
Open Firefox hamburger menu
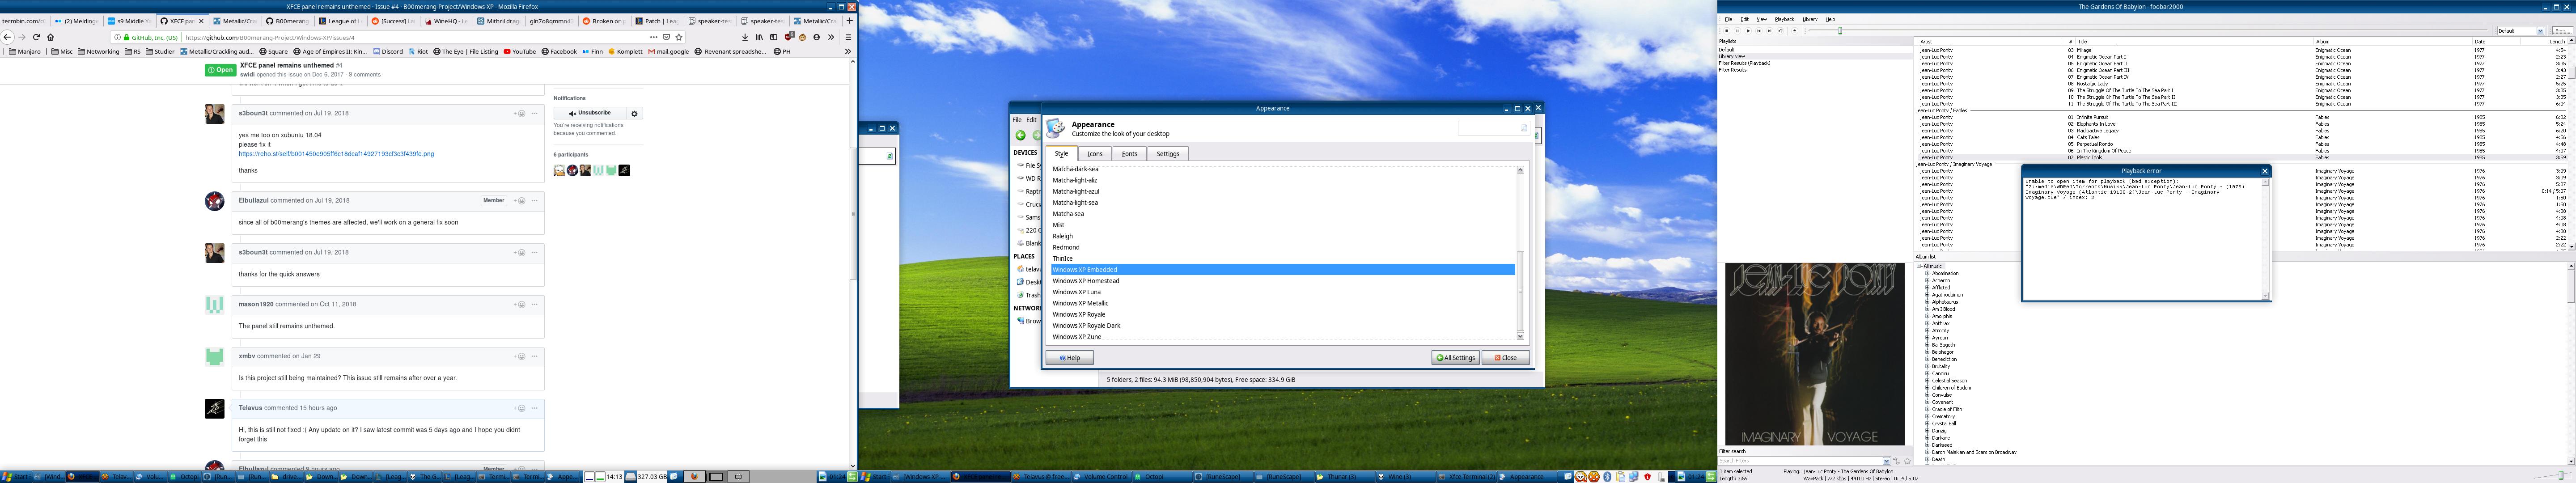click(849, 37)
